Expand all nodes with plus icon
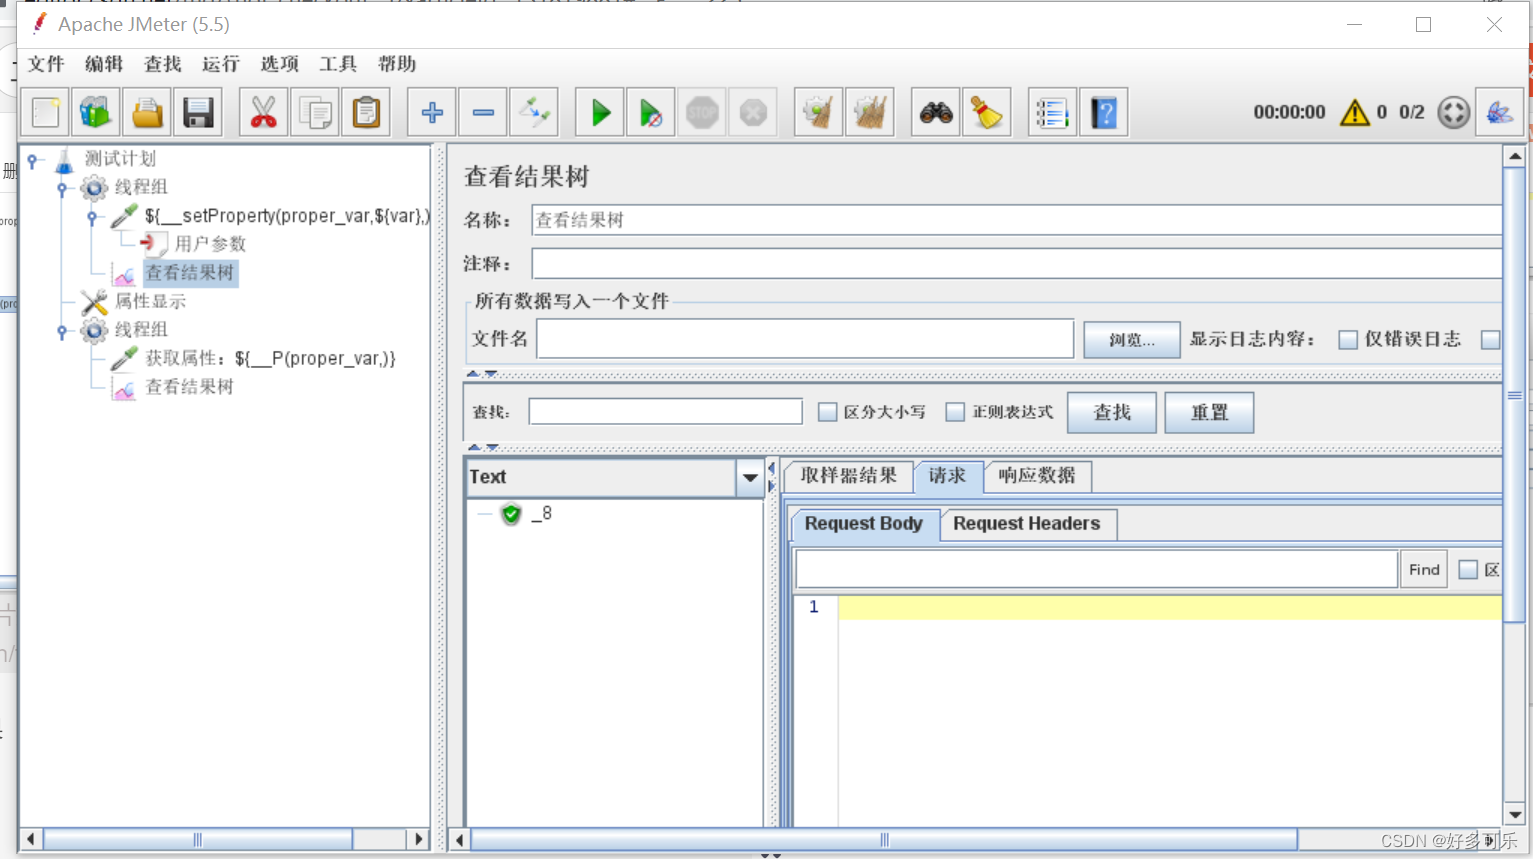This screenshot has height=859, width=1533. (432, 112)
